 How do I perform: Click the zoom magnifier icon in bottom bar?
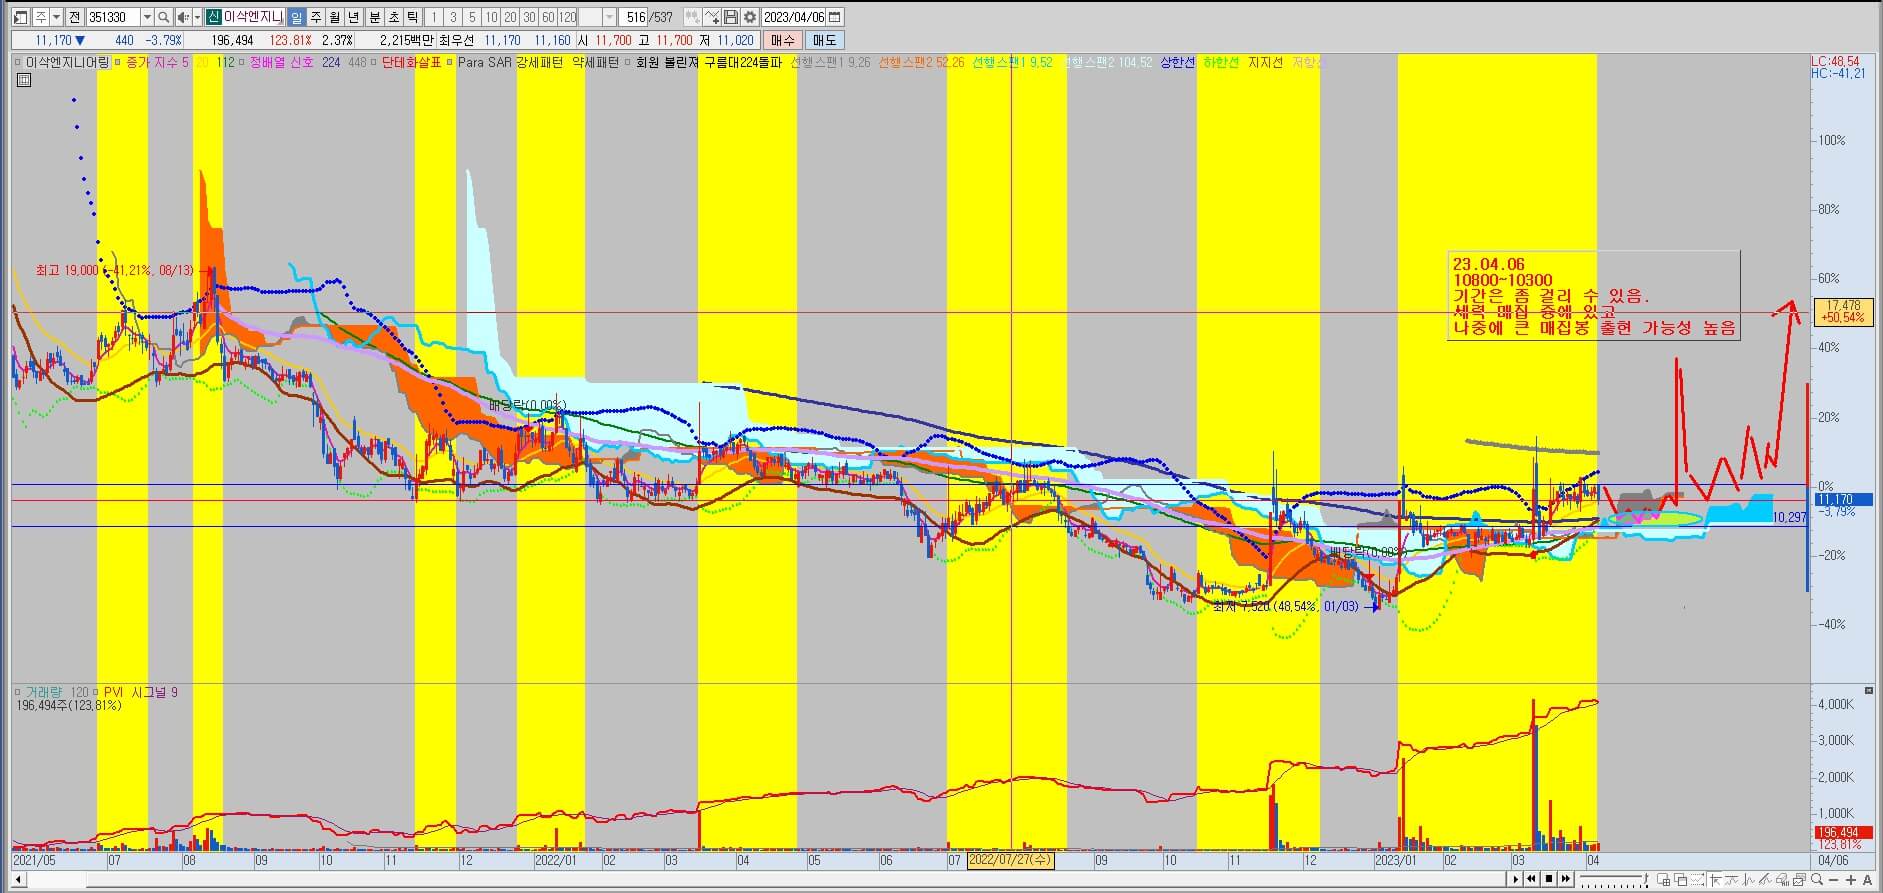tap(1817, 879)
